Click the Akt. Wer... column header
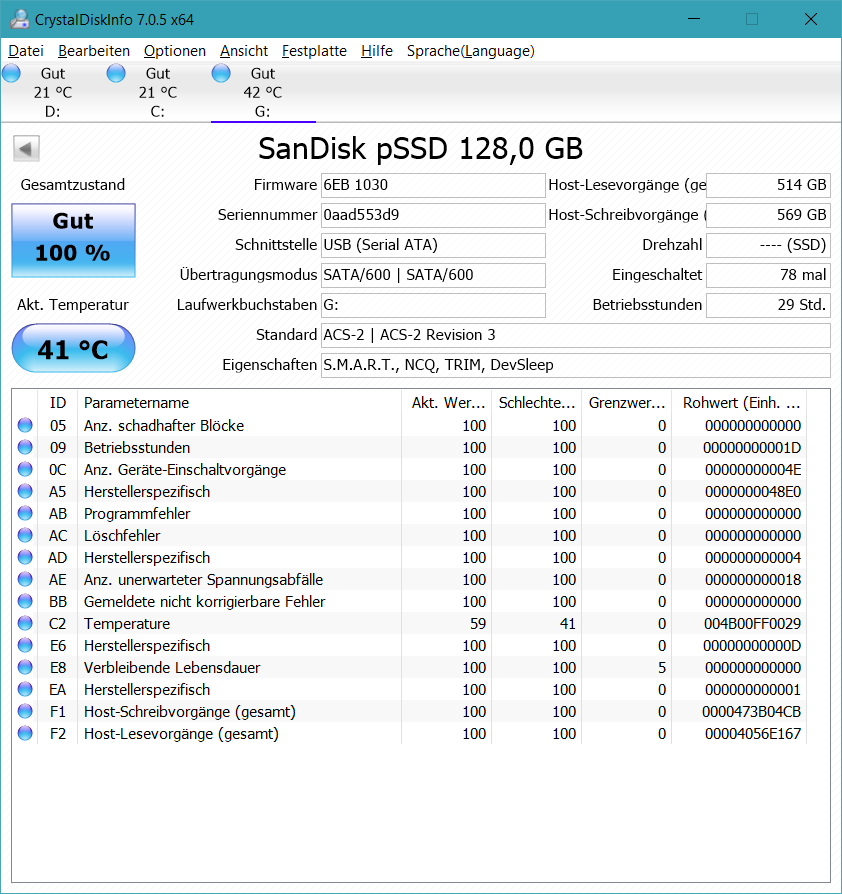The width and height of the screenshot is (842, 894). pos(446,403)
